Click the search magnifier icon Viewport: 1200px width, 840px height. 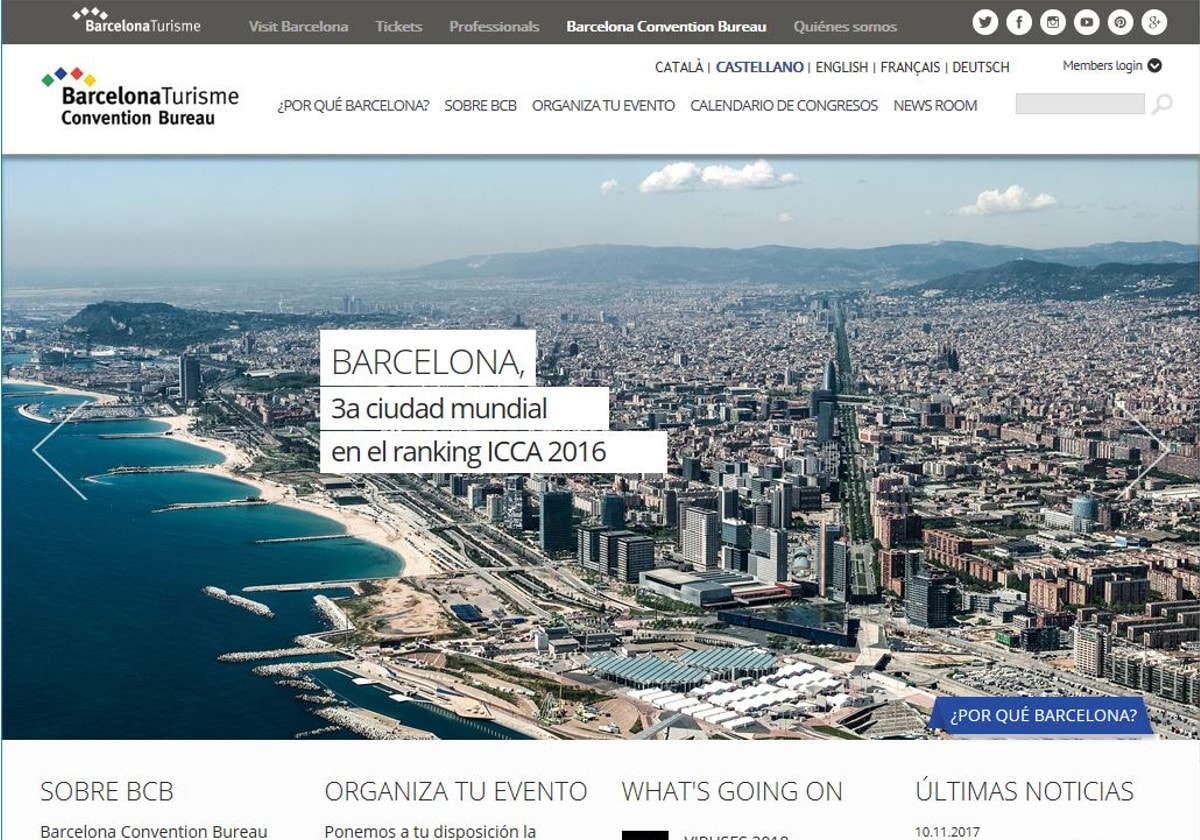pos(1162,104)
